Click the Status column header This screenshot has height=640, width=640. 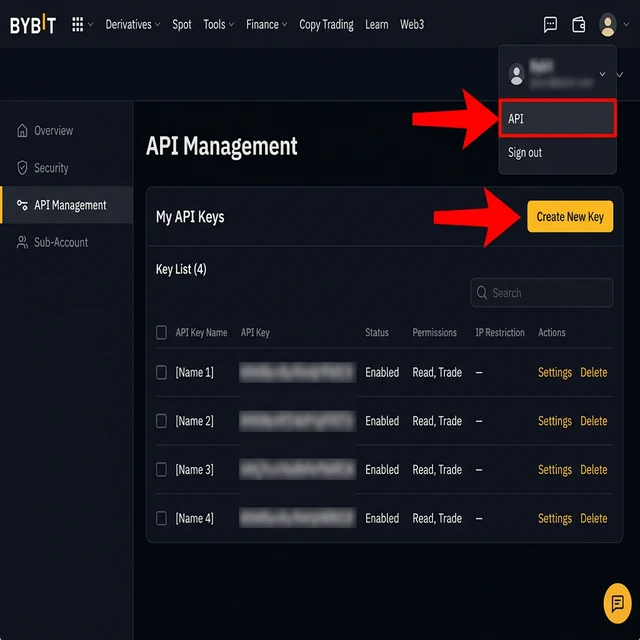(x=377, y=332)
